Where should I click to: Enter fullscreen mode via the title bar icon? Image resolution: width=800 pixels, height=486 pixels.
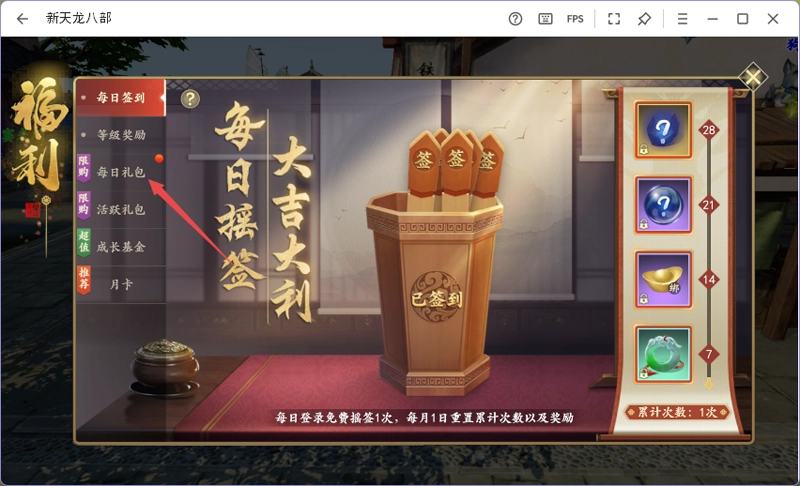(x=614, y=19)
